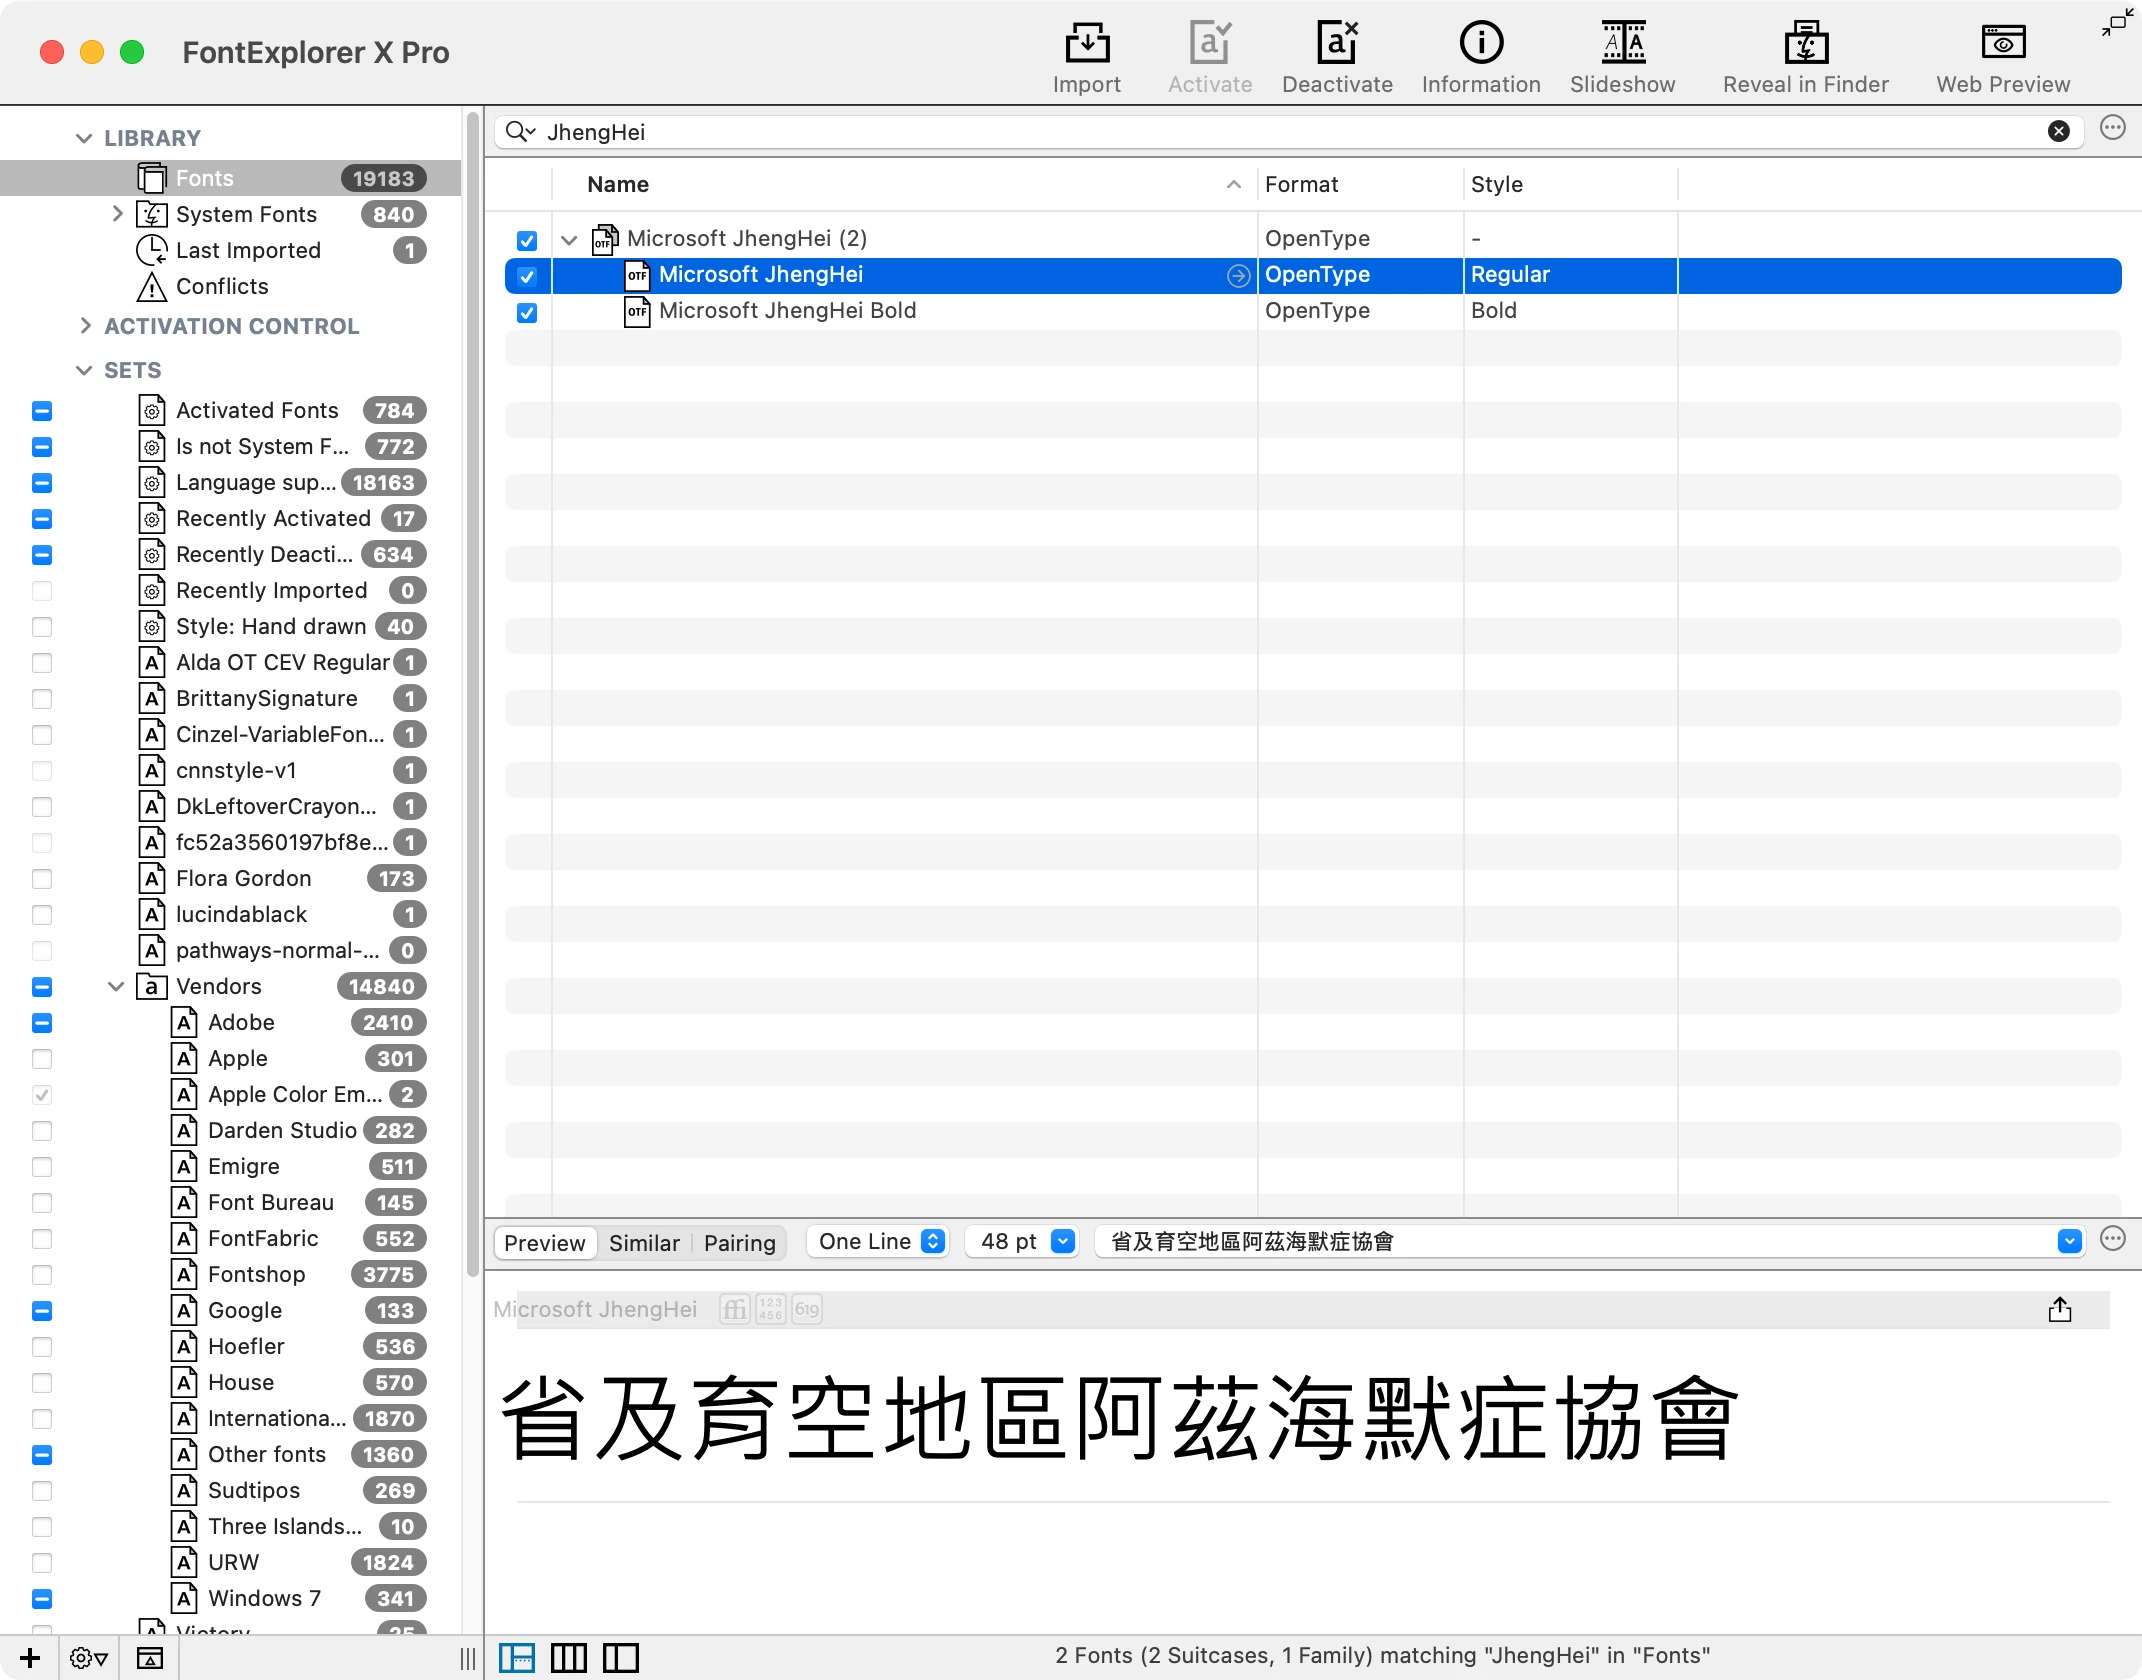Select the Recently Activated smart set
Viewport: 2142px width, 1680px height.
pyautogui.click(x=273, y=519)
